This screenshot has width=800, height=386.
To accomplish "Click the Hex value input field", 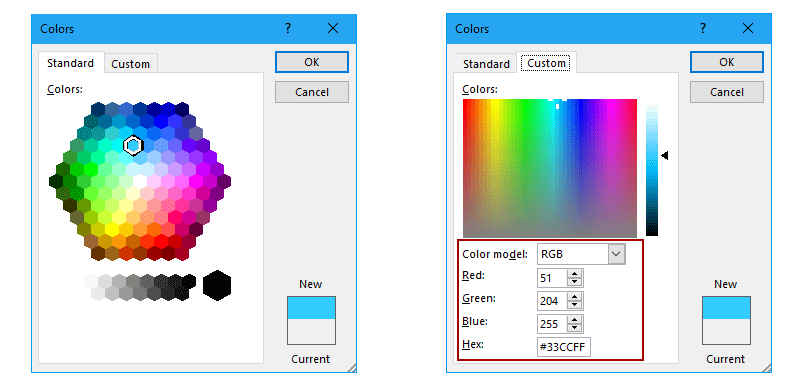I will coord(564,347).
